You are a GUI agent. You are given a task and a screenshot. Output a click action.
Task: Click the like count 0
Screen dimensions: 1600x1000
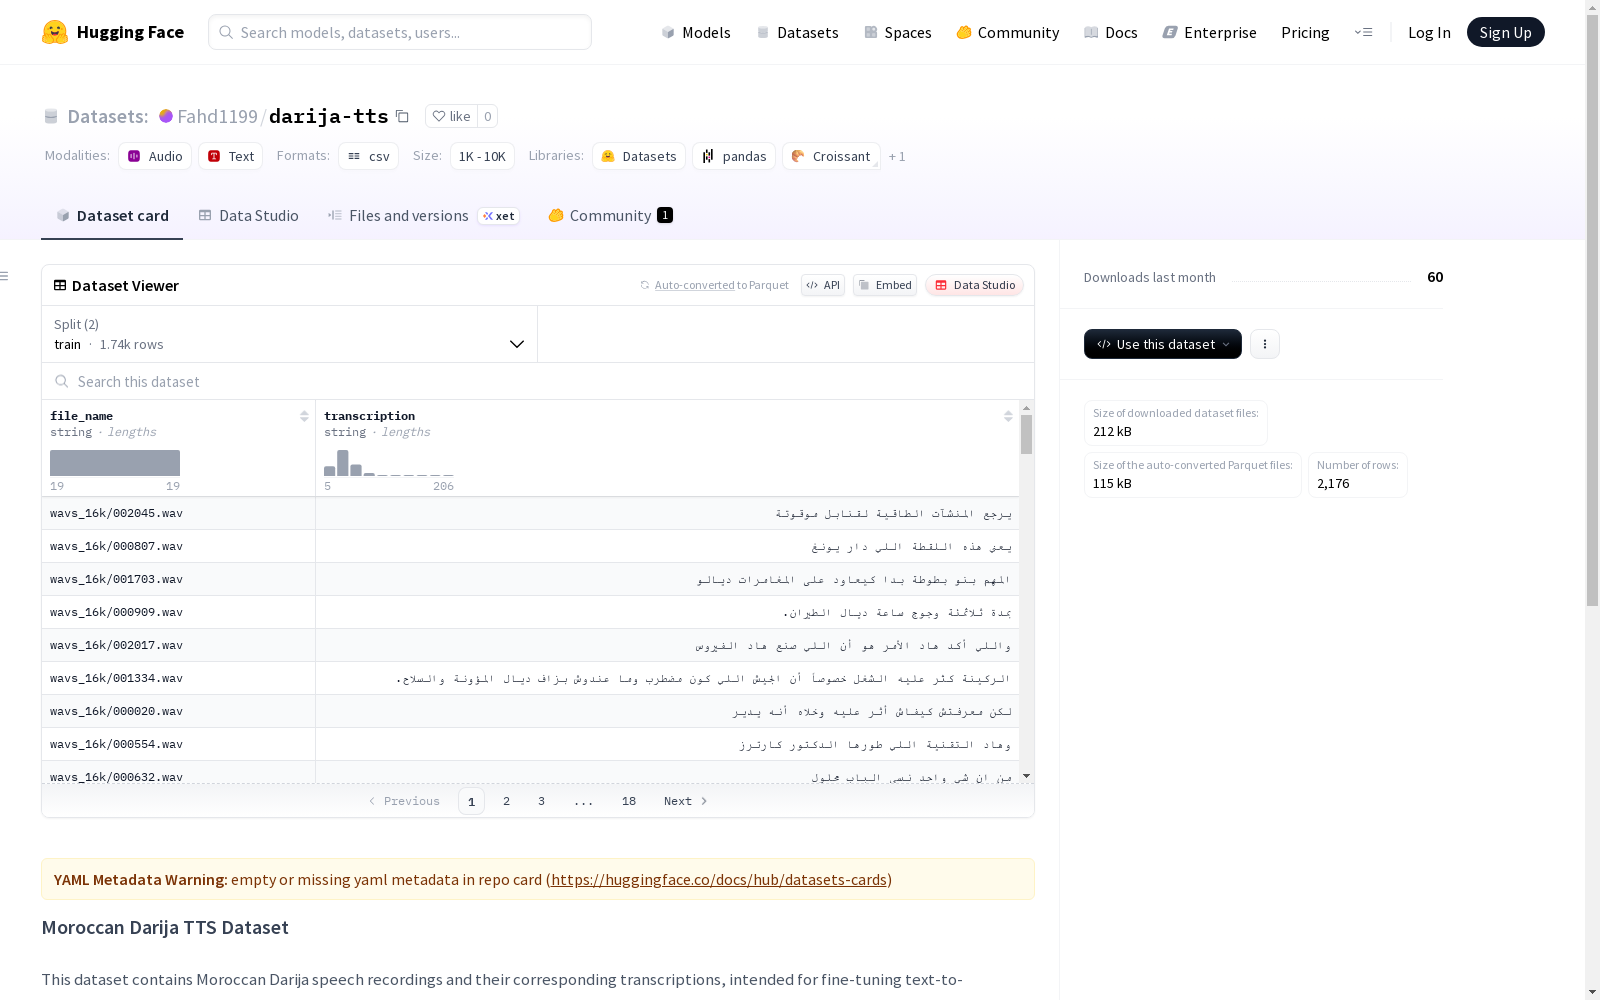coord(487,116)
